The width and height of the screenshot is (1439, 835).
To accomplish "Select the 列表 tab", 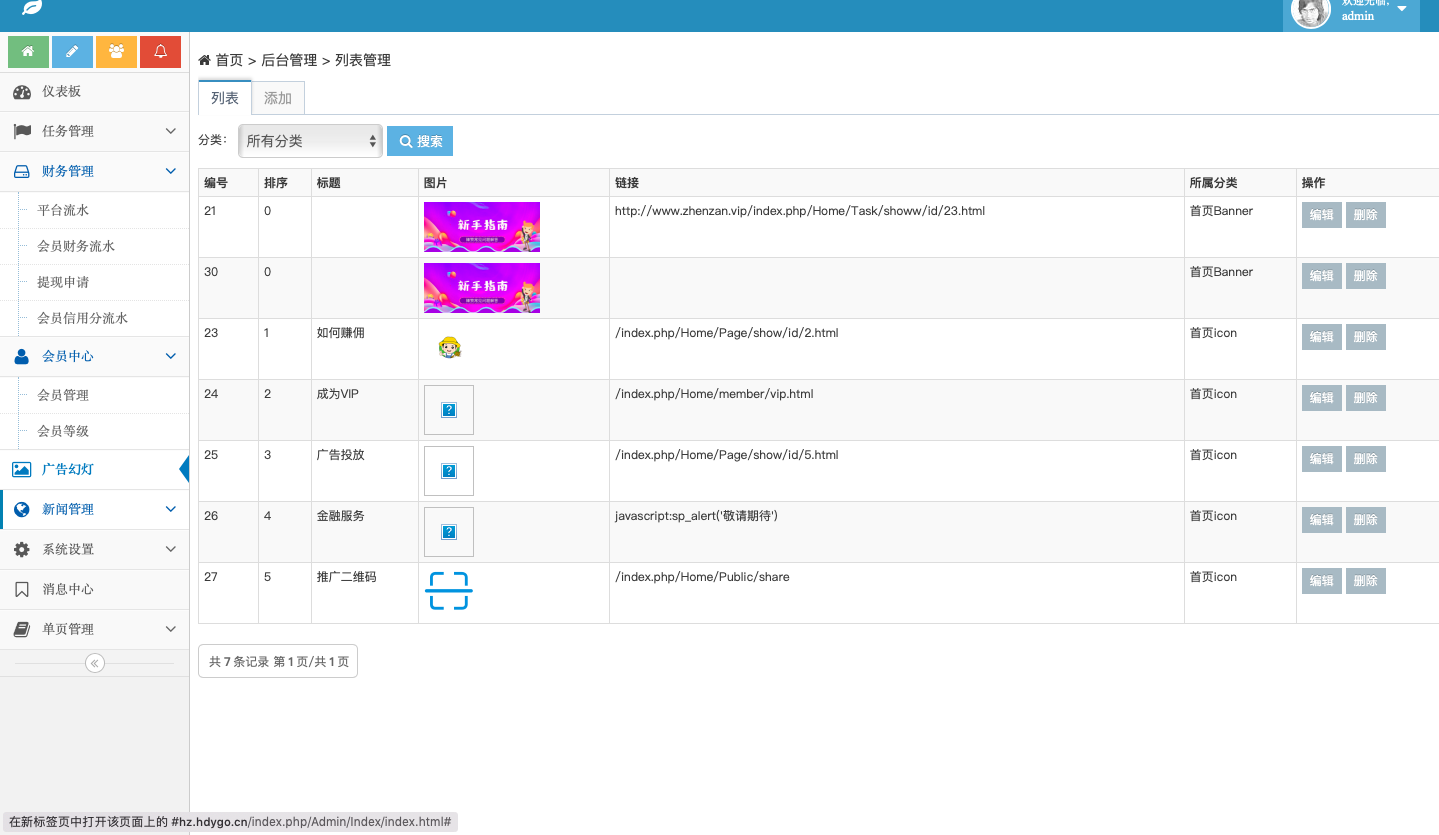I will [x=225, y=98].
